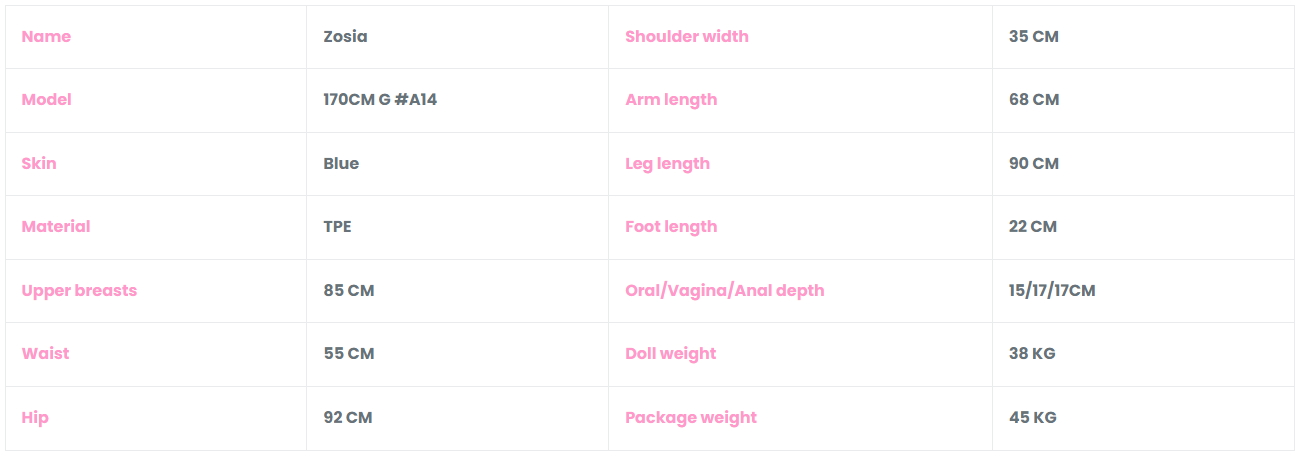Click the Doll weight label
Viewport: 1299px width, 455px height.
(x=671, y=354)
